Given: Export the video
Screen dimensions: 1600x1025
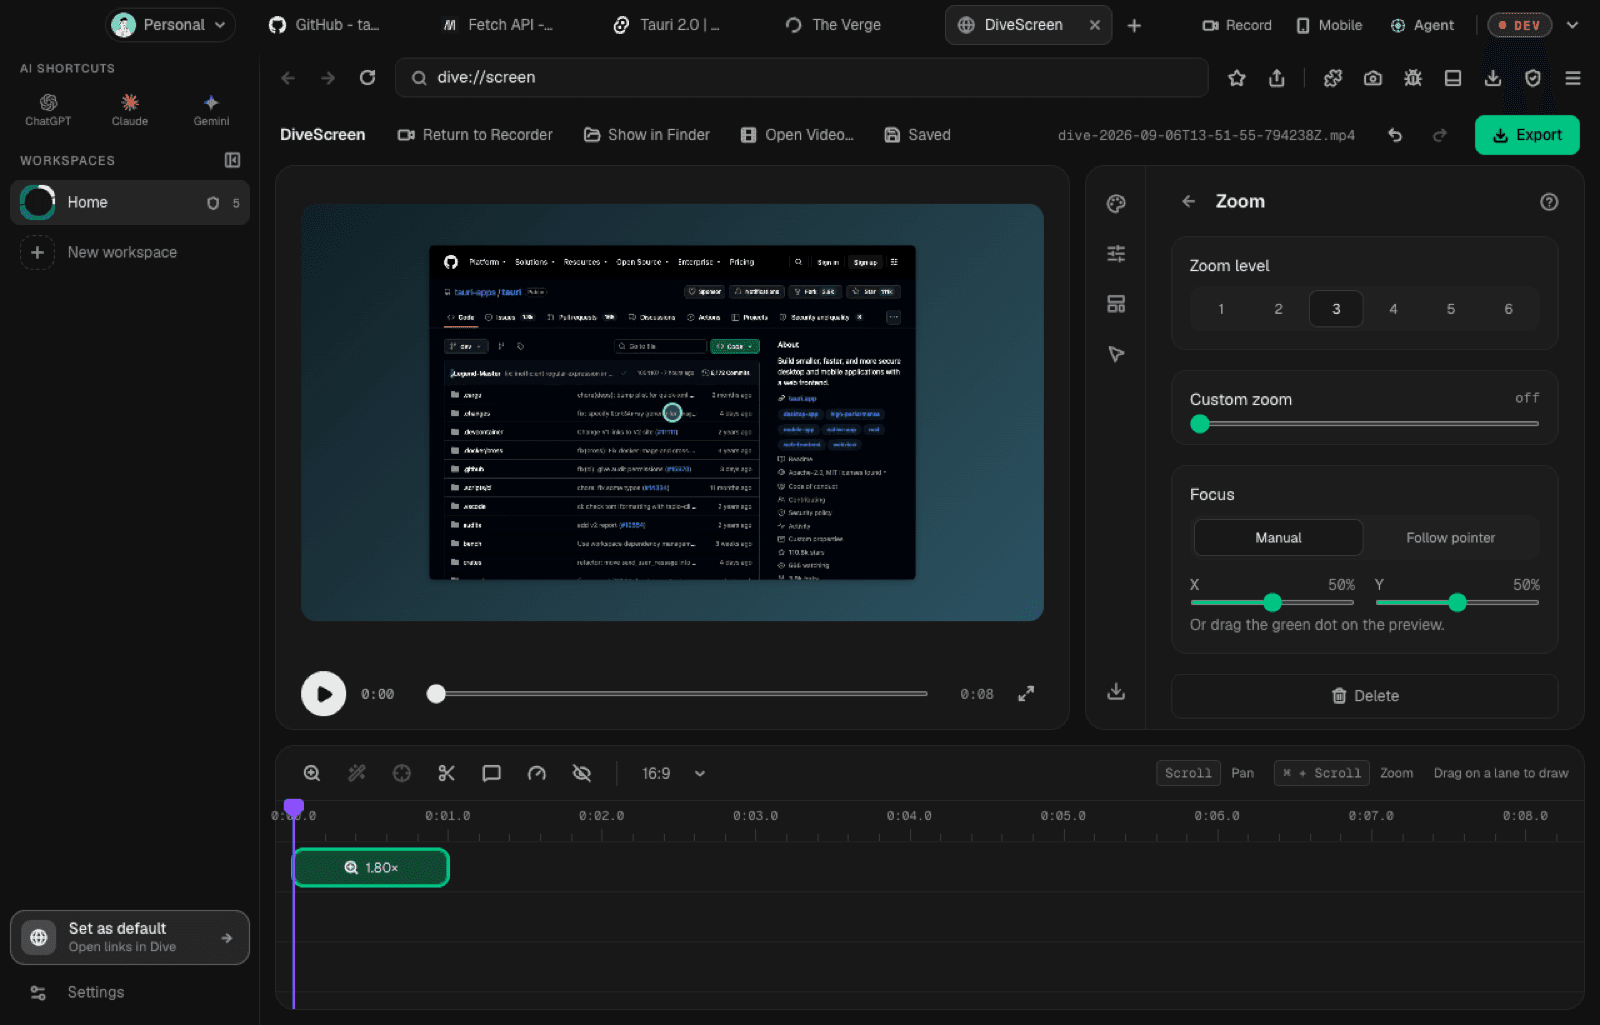Looking at the screenshot, I should coord(1527,135).
